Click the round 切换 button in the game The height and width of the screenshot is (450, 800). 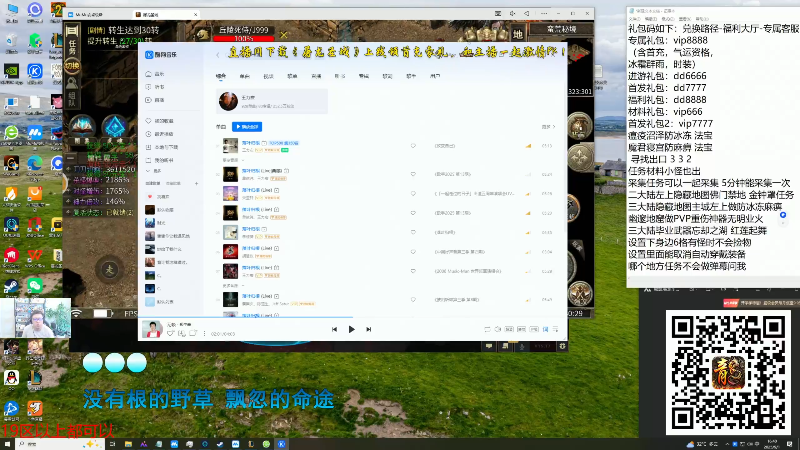point(72,66)
